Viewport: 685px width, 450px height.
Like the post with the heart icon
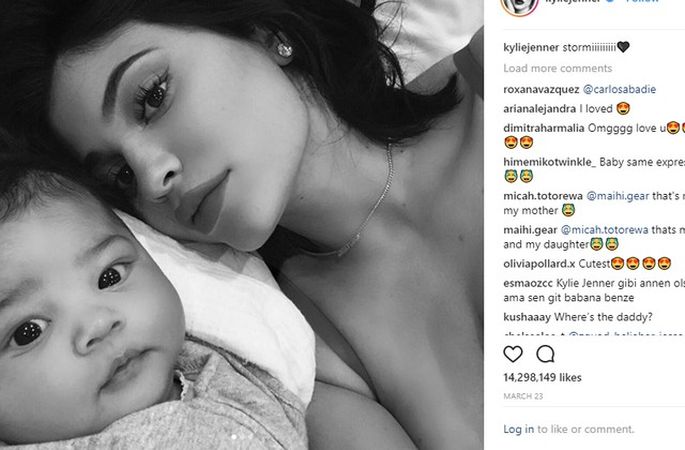click(x=513, y=354)
